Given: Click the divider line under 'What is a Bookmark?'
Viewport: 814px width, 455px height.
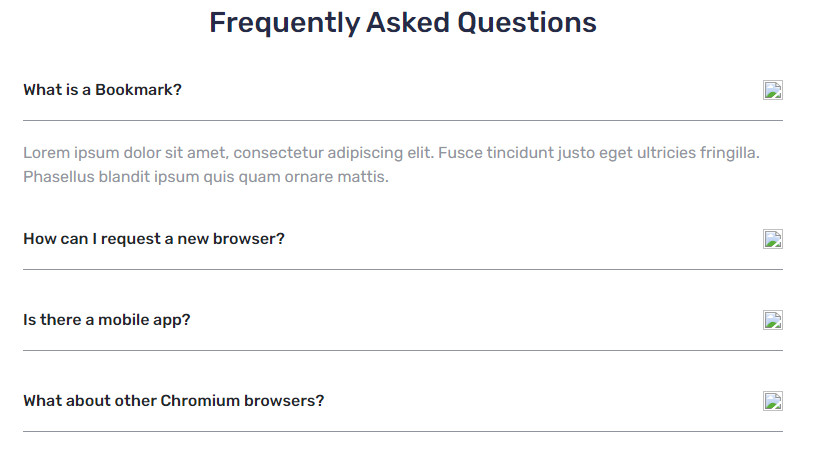Looking at the screenshot, I should [403, 121].
